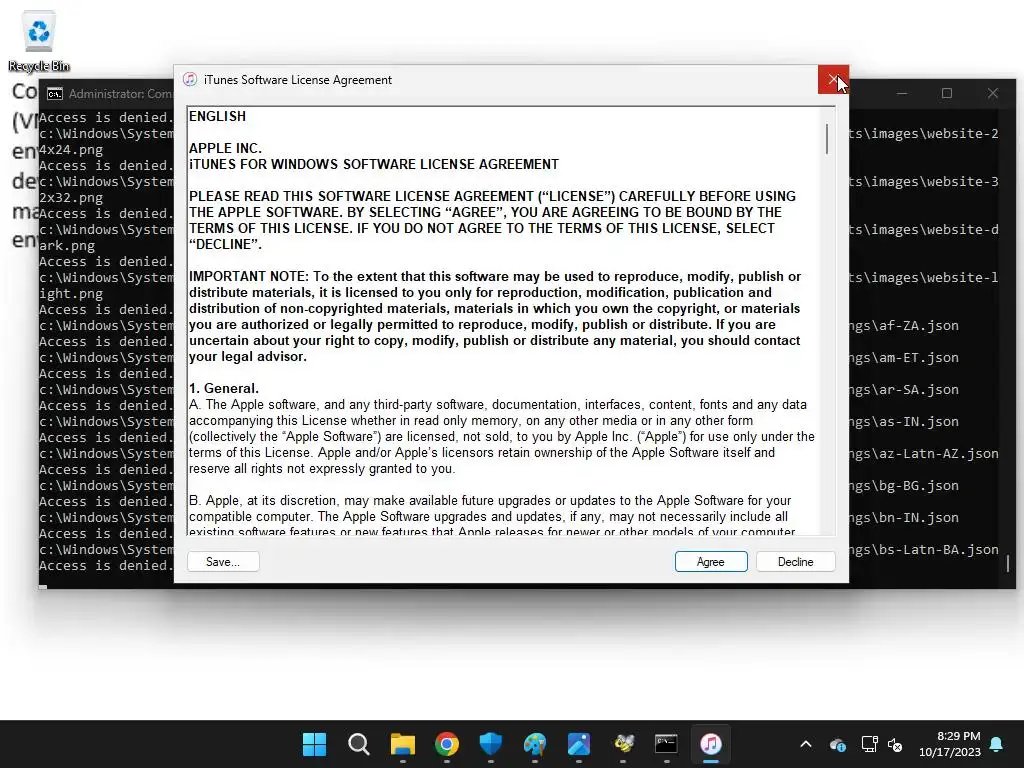Click "ts\images\website-2" in Command Prompt
This screenshot has width=1024, height=768.
point(923,133)
